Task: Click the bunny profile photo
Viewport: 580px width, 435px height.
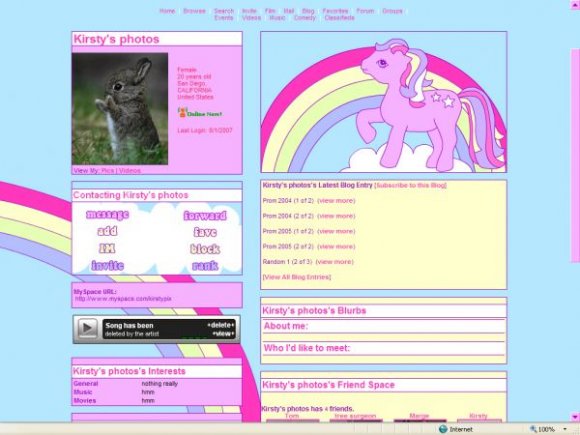Action: coord(120,109)
